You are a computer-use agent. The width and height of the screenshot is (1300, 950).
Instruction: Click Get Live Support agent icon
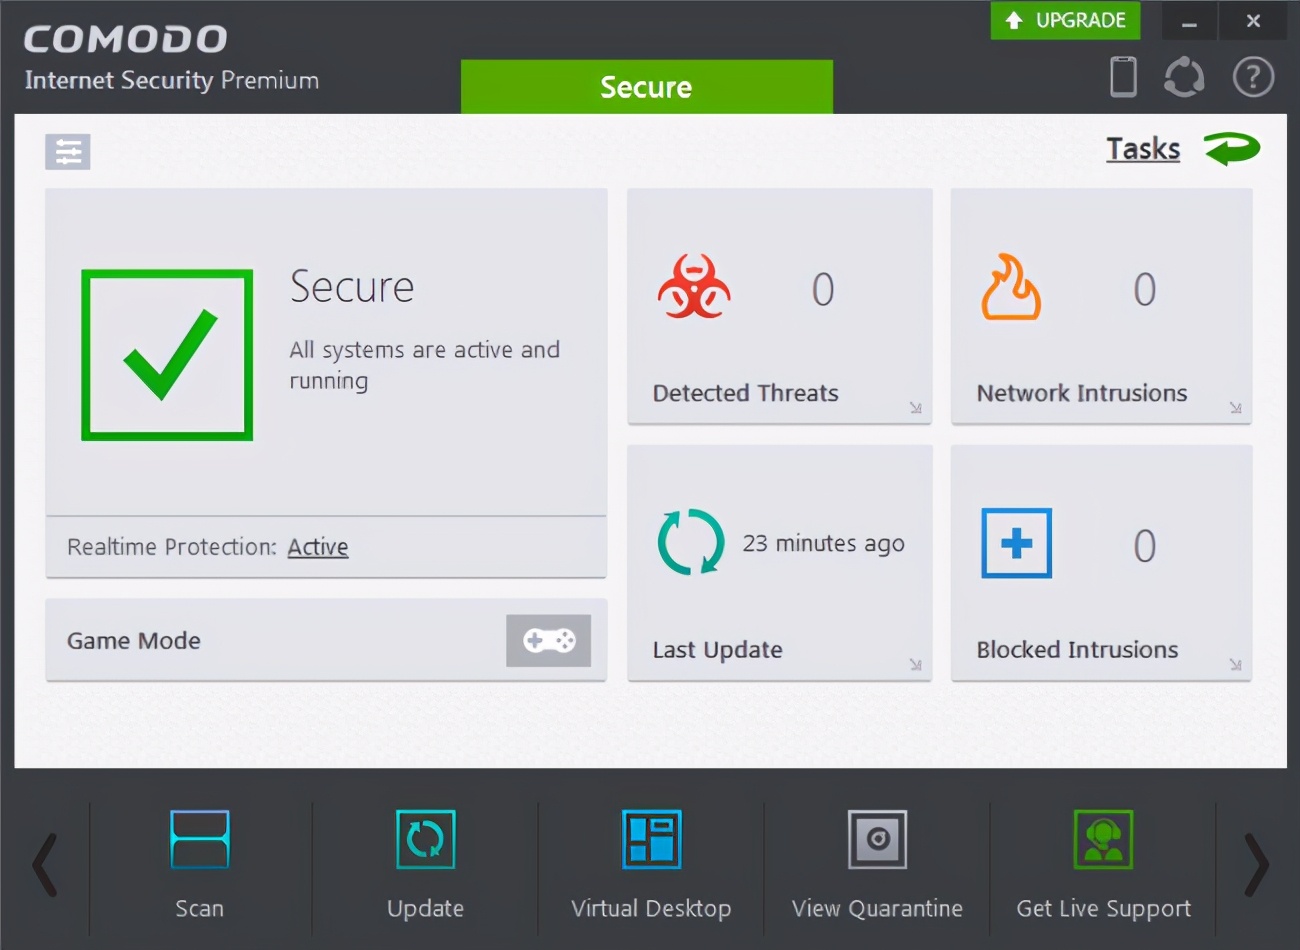(1103, 839)
